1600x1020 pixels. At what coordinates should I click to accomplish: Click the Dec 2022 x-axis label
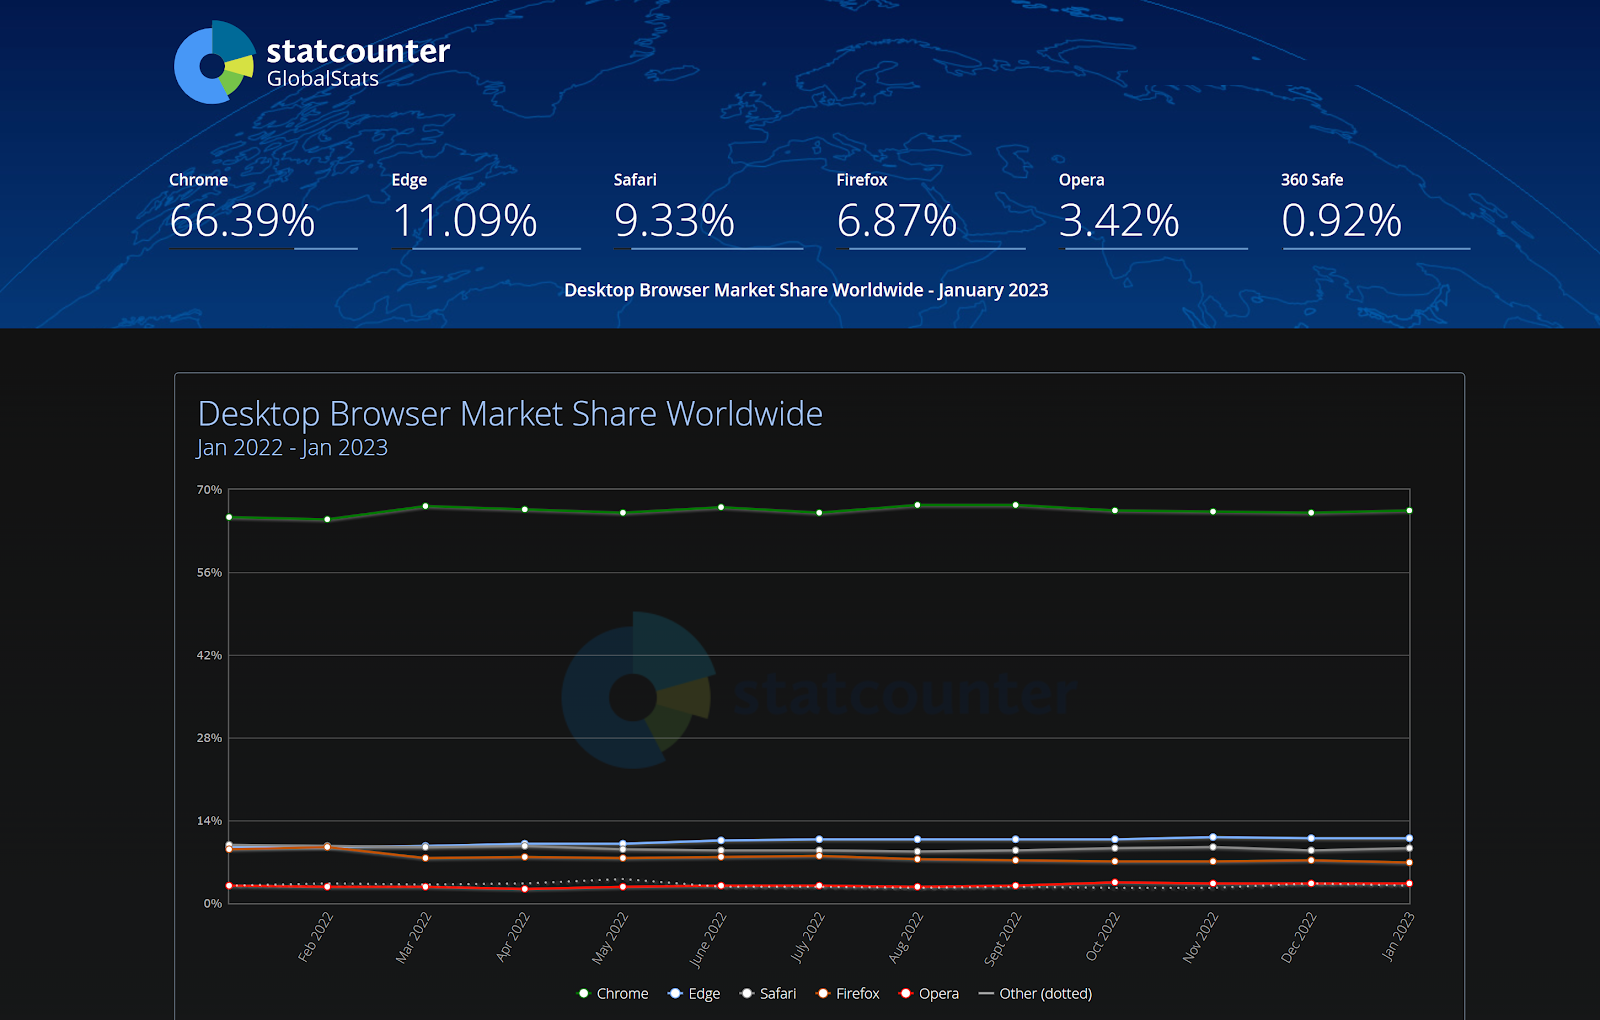[1299, 937]
